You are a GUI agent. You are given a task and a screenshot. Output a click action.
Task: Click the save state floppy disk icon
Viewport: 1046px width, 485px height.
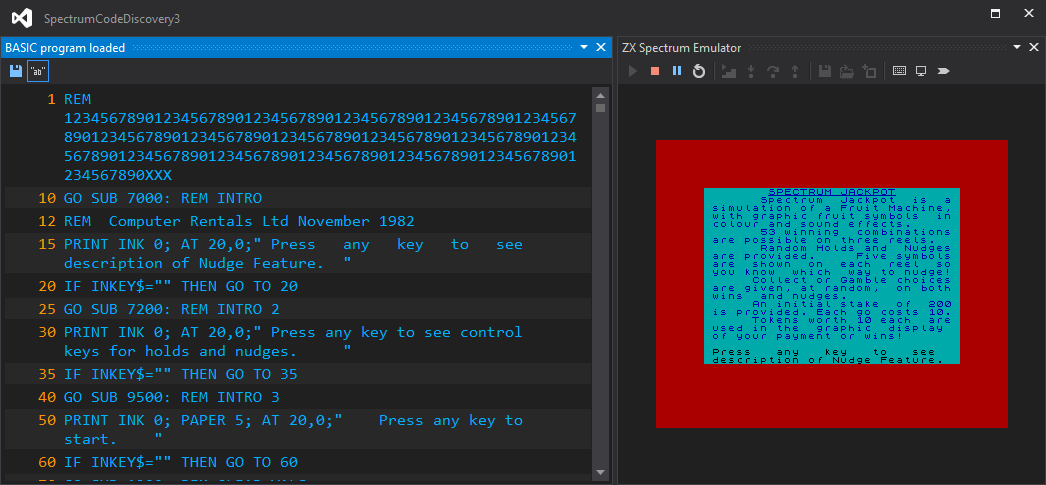tap(825, 71)
